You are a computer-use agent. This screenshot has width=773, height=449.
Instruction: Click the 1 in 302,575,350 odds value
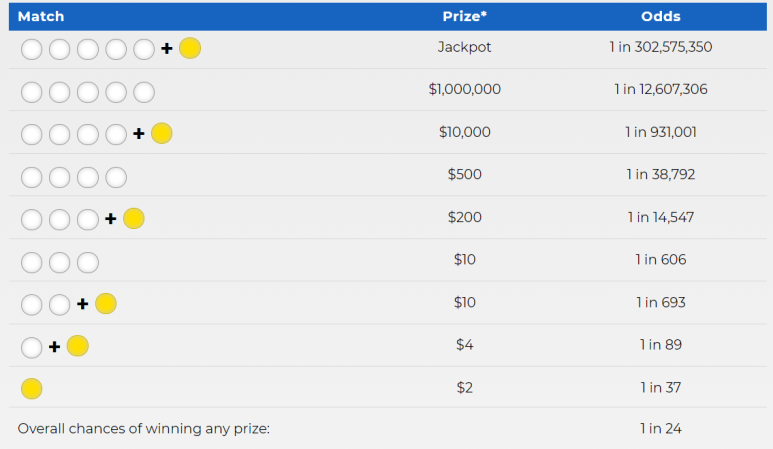tap(661, 47)
